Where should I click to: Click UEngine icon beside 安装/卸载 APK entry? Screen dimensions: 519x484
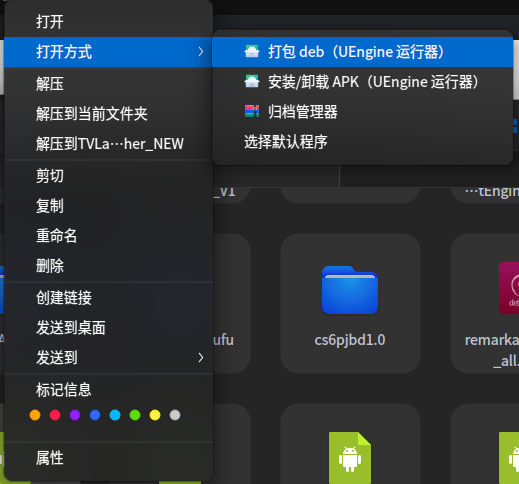point(252,81)
